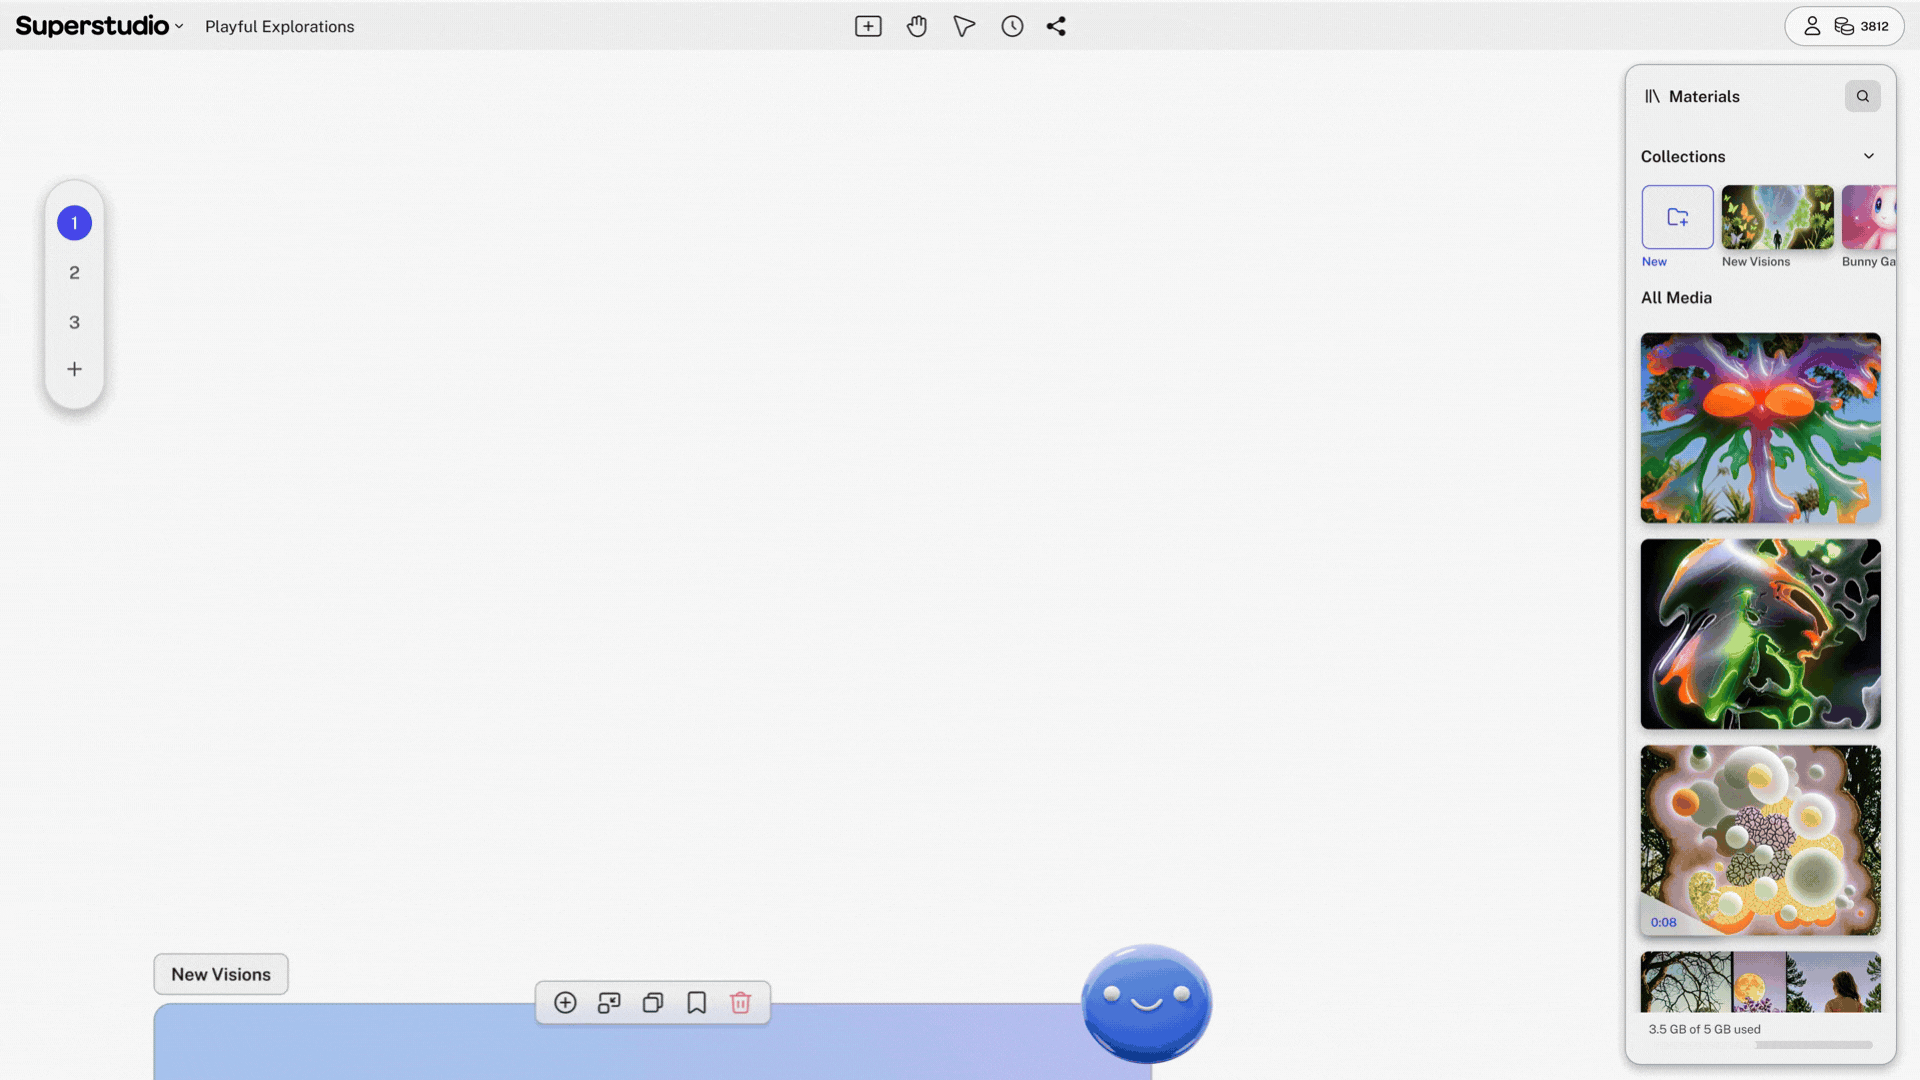Switch to page 2

[x=74, y=273]
